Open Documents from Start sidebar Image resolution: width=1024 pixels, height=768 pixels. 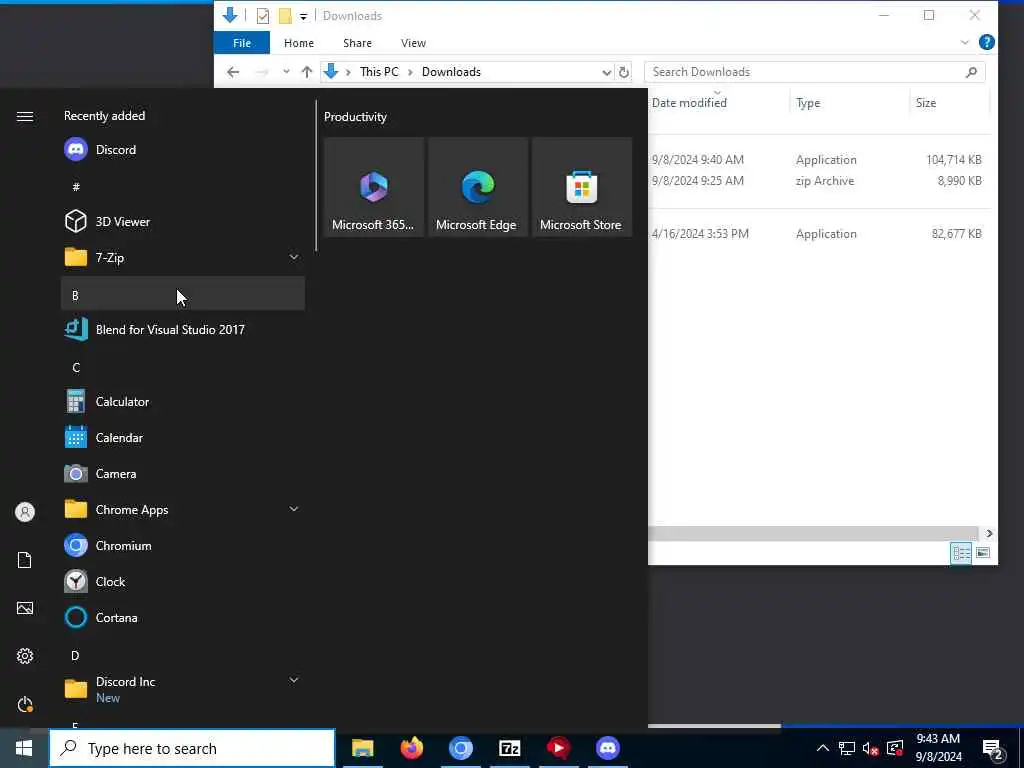coord(25,560)
